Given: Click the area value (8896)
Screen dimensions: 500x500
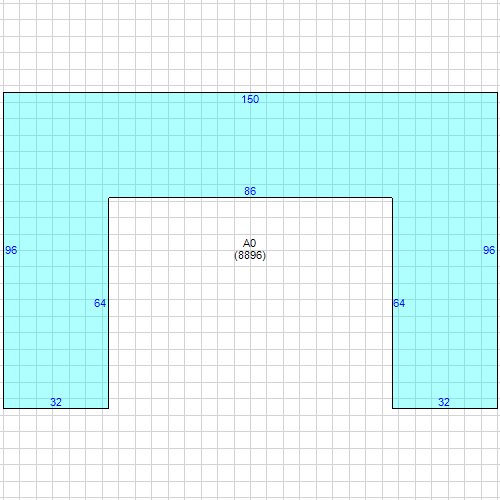Looking at the screenshot, I should tap(250, 255).
